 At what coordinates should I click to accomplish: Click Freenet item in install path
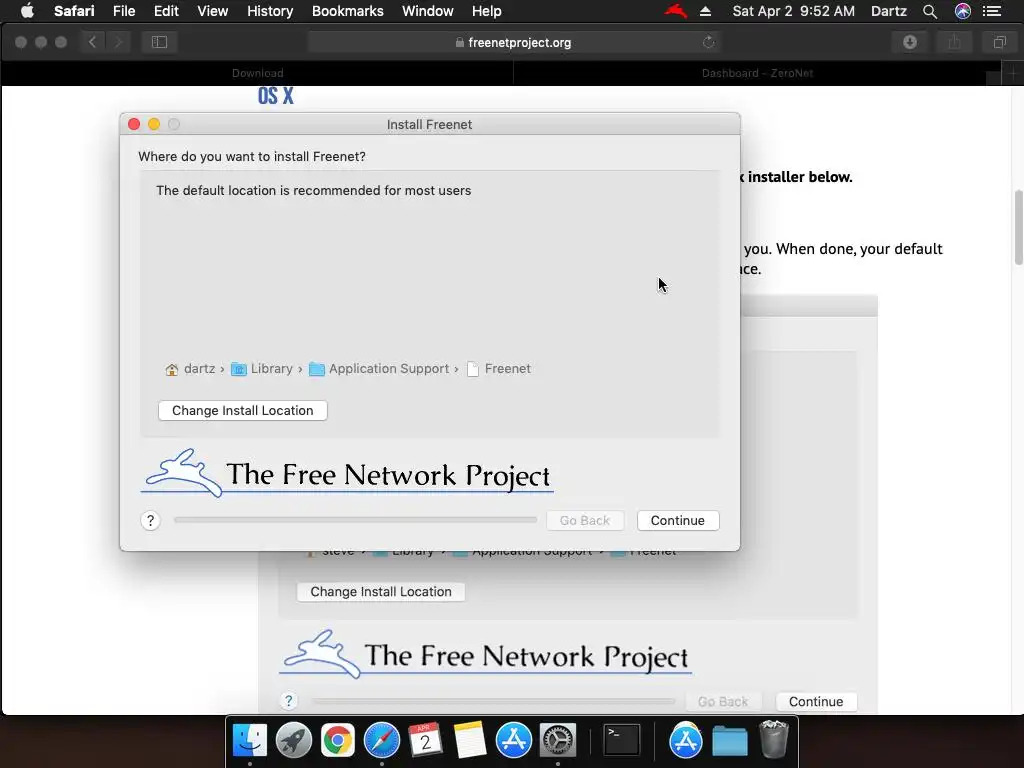pos(499,369)
